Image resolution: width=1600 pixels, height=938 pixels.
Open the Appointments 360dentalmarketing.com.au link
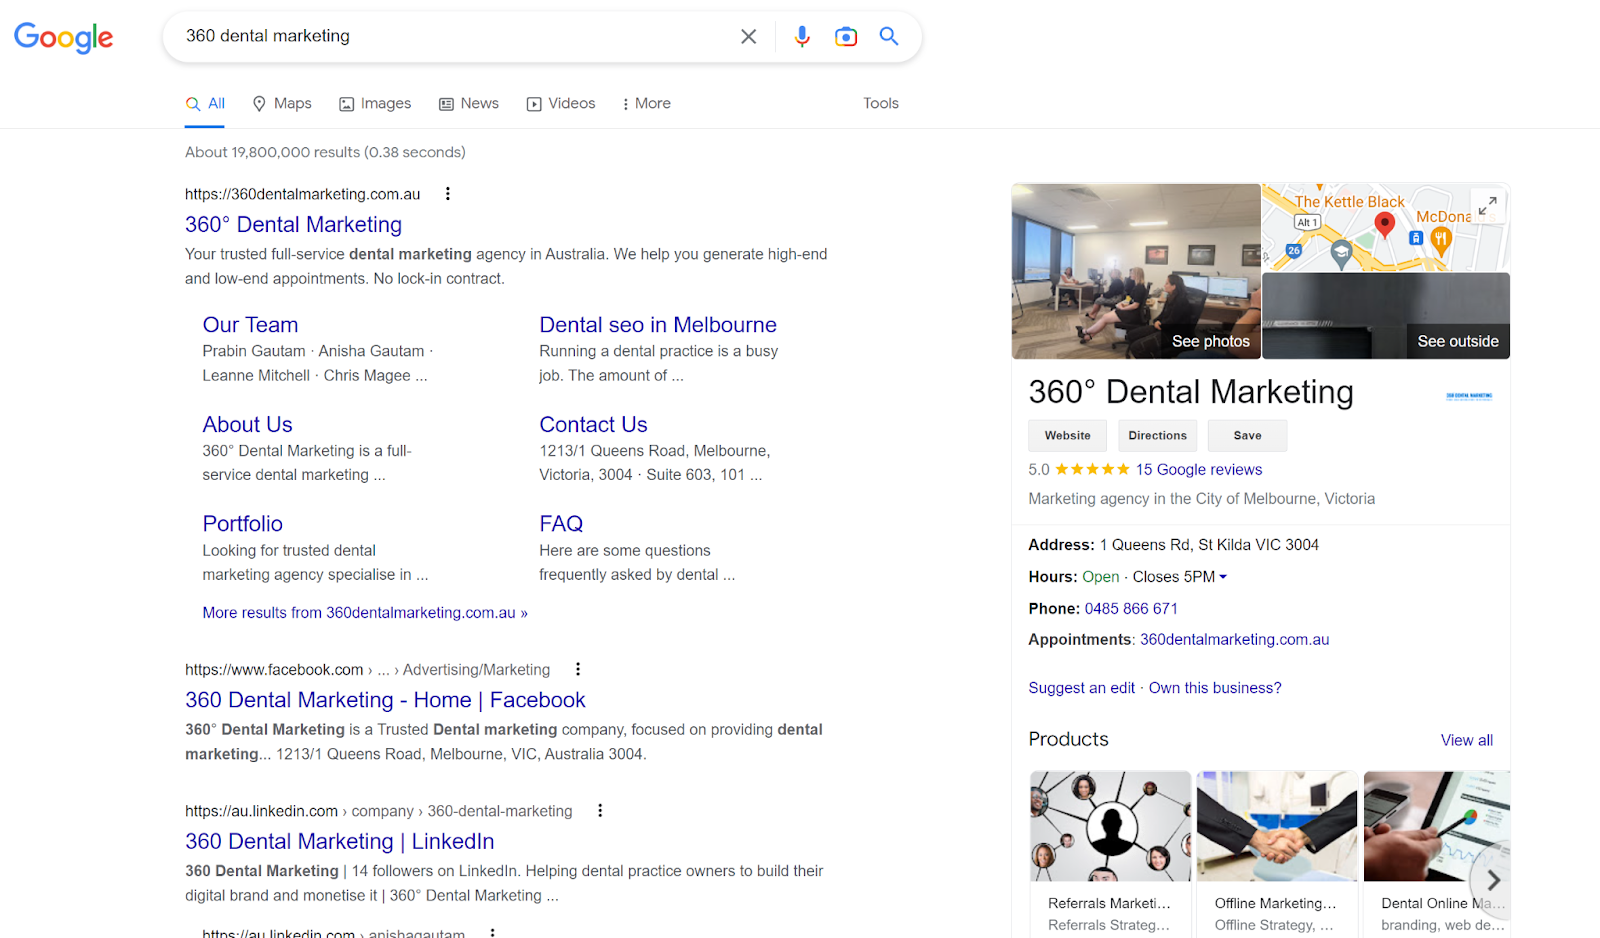point(1235,640)
